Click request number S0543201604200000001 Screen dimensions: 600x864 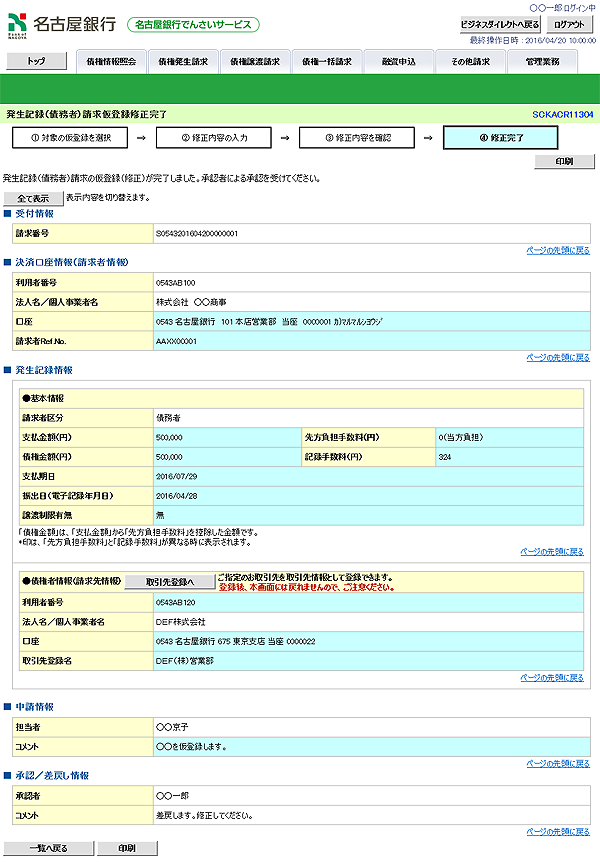197,234
